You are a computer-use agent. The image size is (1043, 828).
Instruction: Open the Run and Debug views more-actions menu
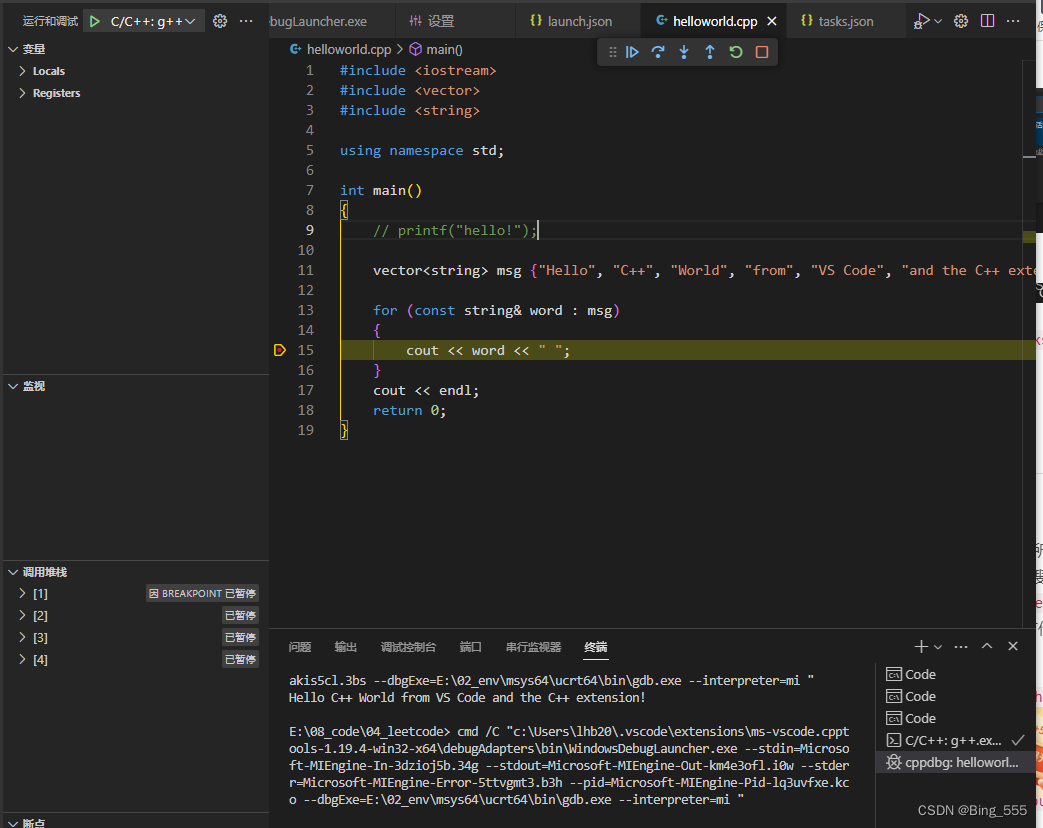(x=246, y=21)
